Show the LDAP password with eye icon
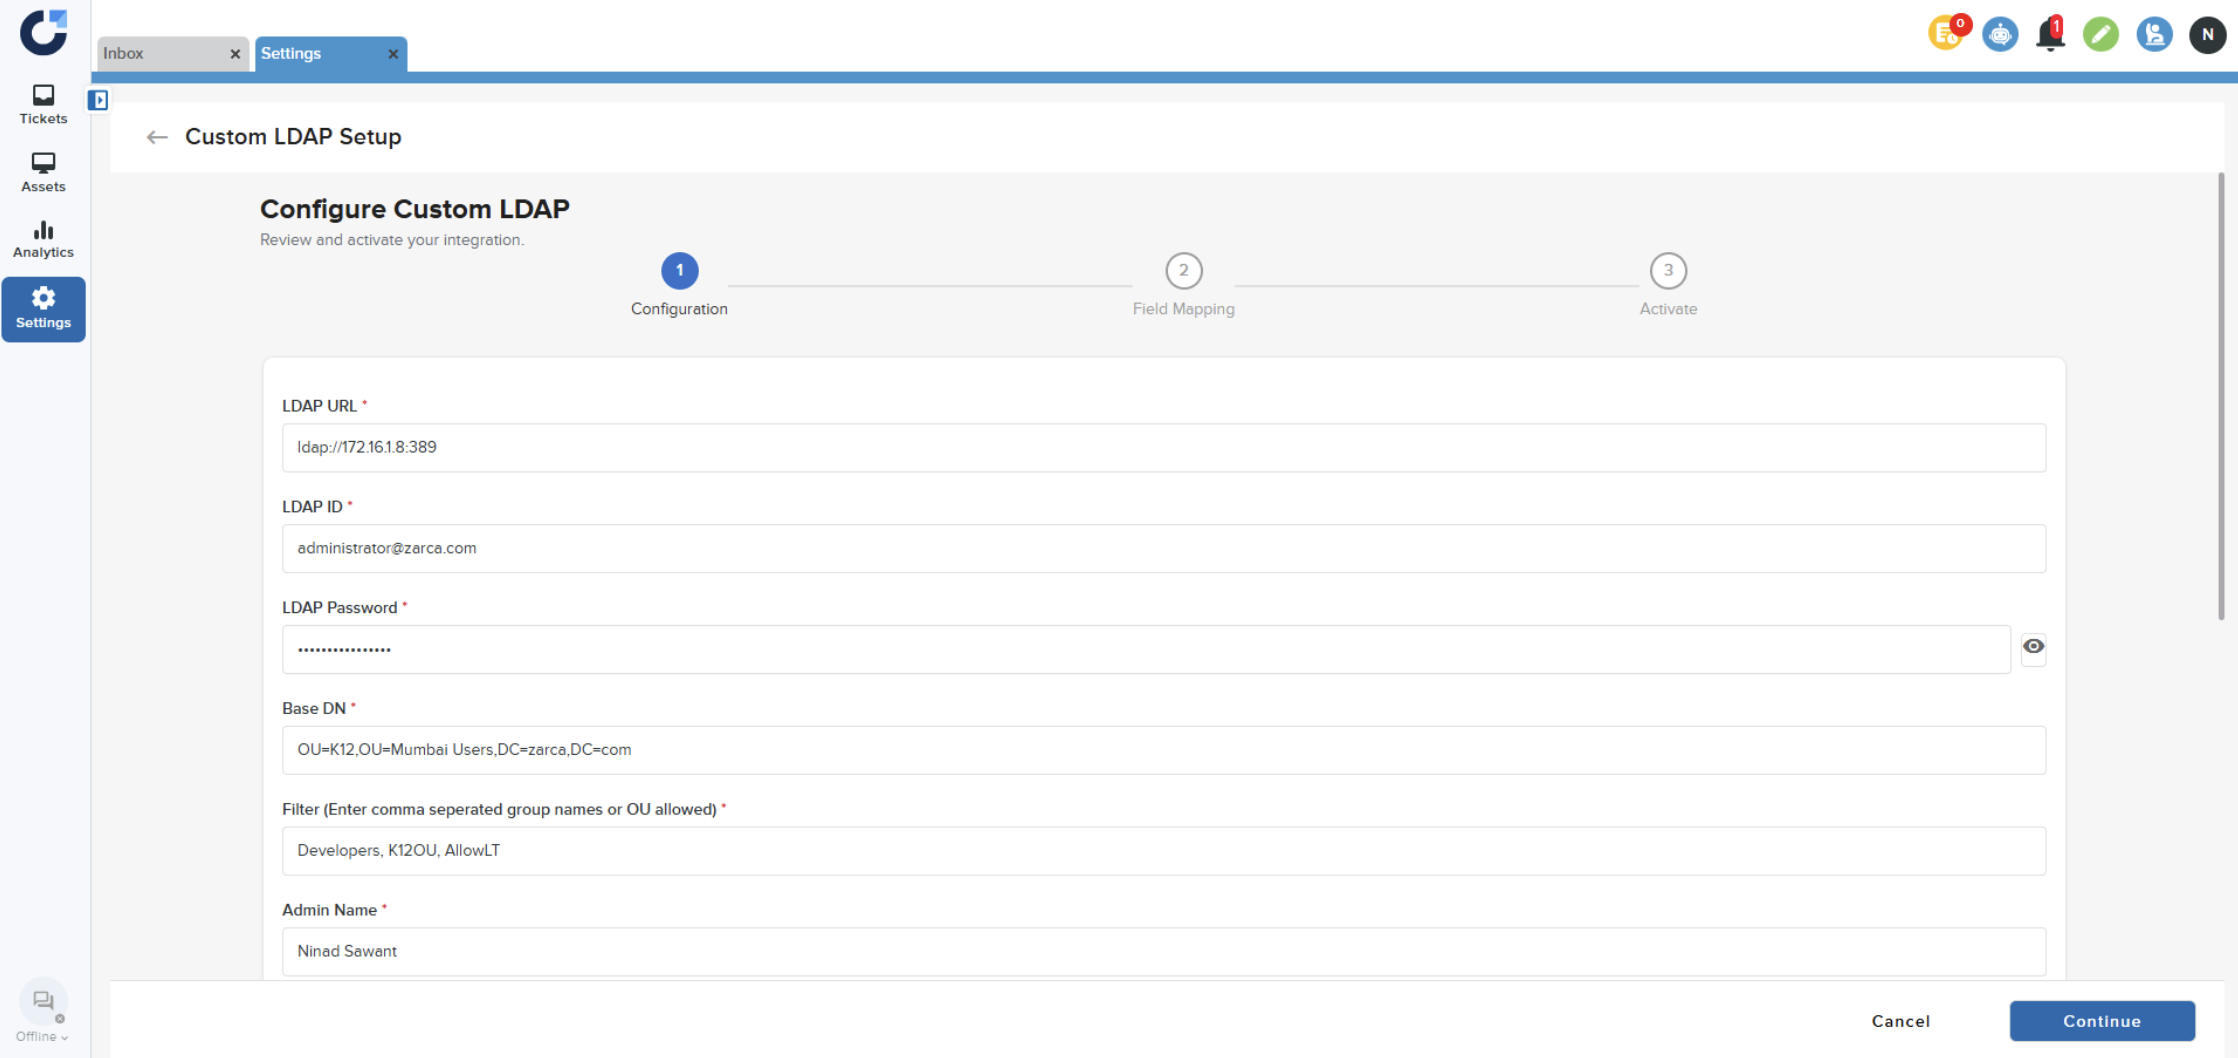The height and width of the screenshot is (1058, 2238). click(2033, 647)
